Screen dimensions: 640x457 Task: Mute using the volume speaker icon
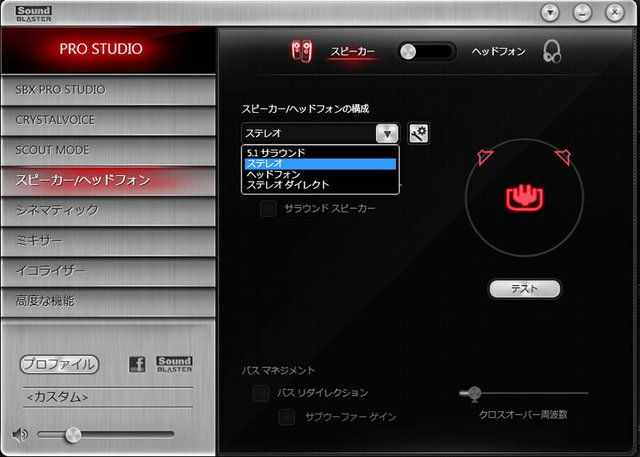point(20,435)
